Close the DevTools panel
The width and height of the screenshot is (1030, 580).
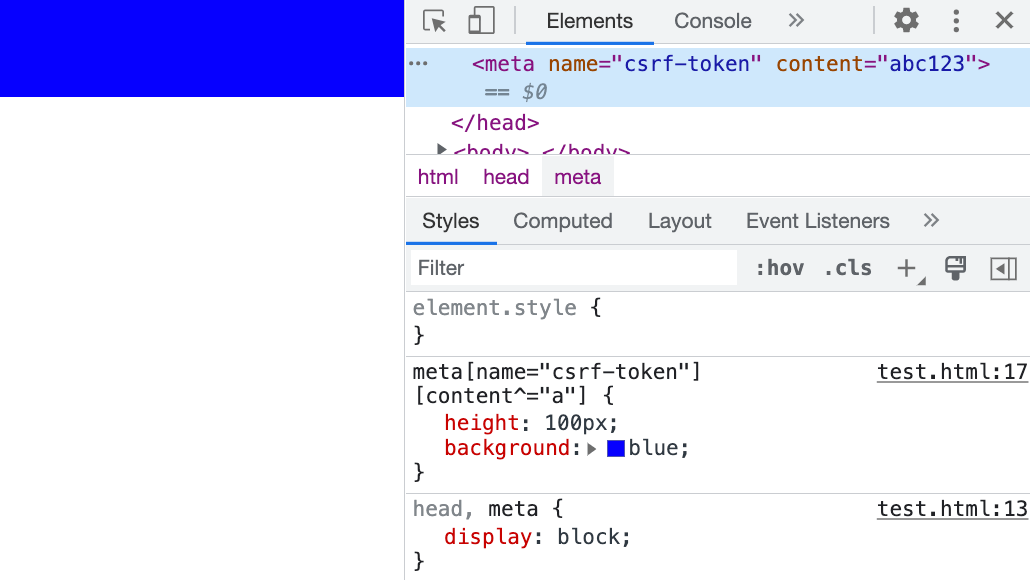[1004, 20]
